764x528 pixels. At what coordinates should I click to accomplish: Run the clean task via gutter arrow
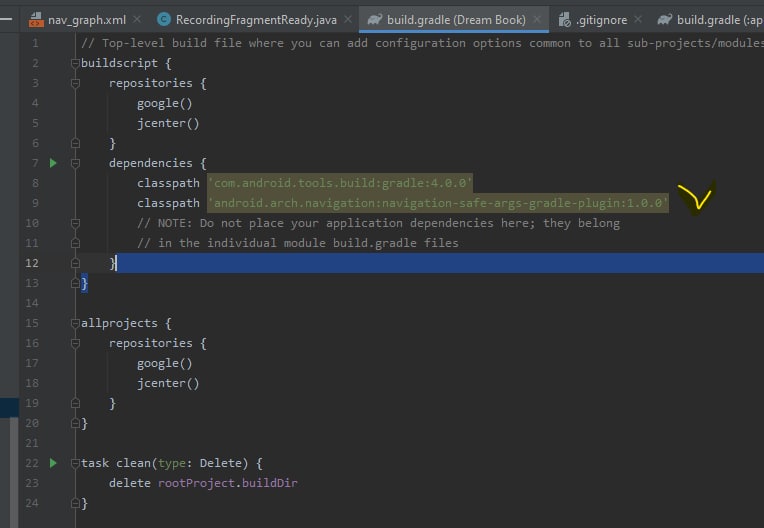(53, 463)
